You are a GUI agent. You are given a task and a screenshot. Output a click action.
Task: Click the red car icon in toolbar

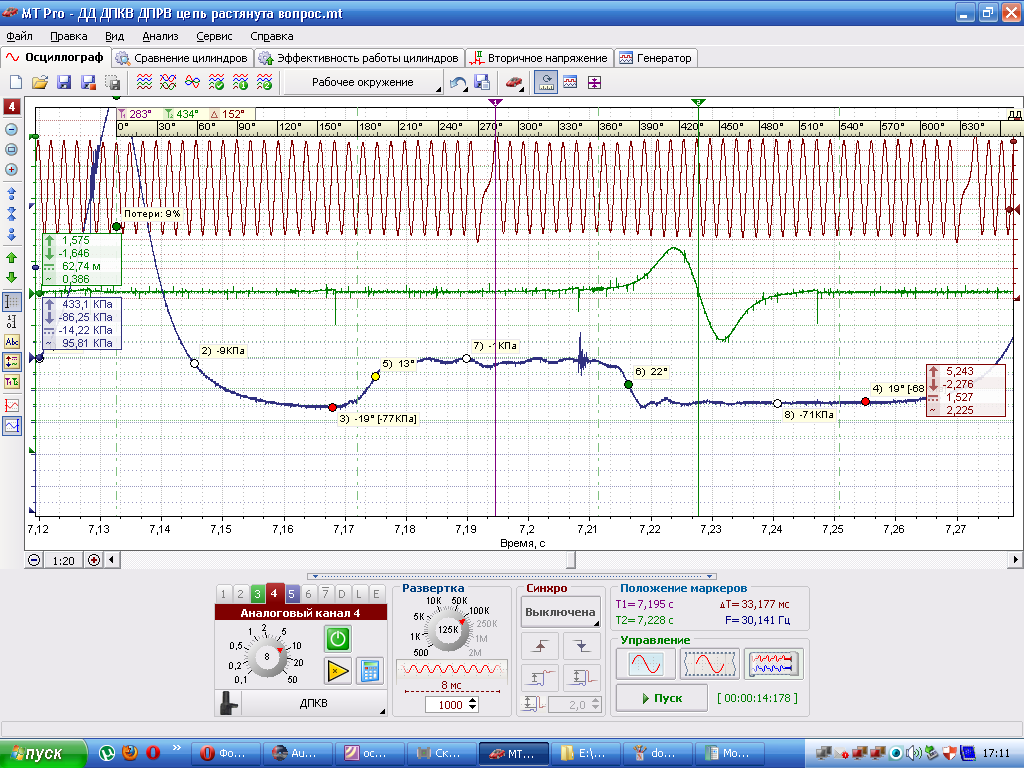[x=514, y=83]
